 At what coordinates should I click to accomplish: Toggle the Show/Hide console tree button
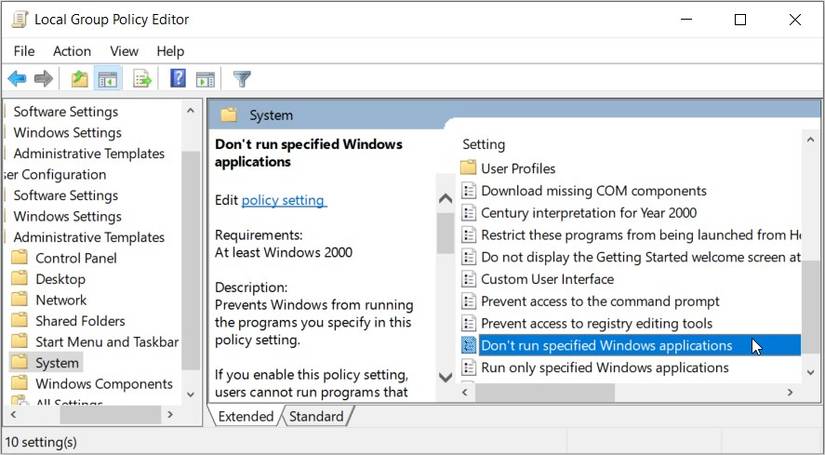(x=107, y=78)
